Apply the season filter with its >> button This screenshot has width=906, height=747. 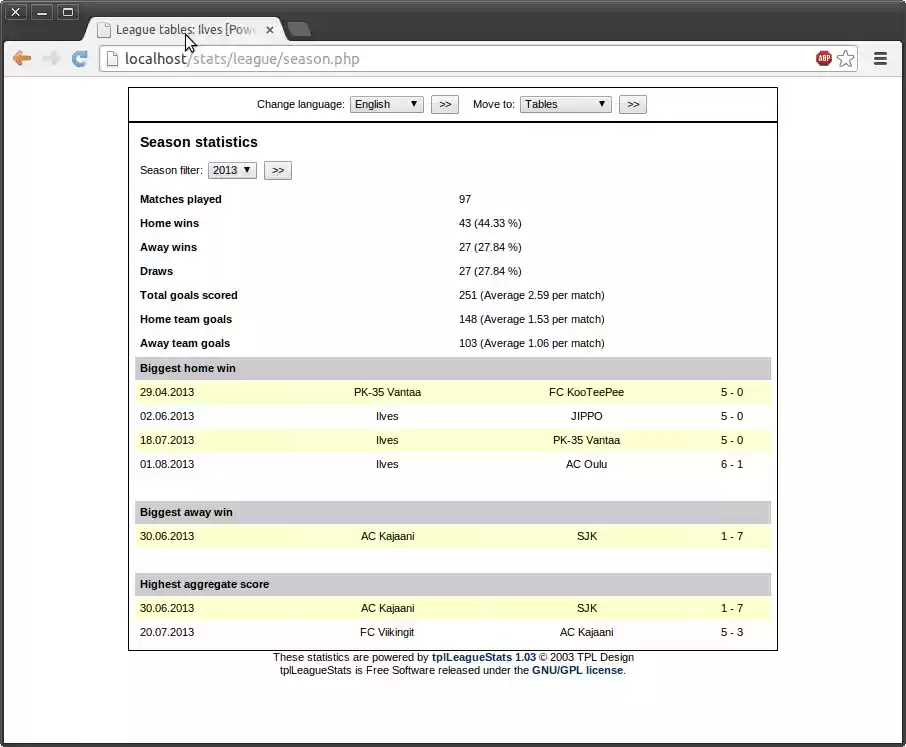[x=277, y=170]
